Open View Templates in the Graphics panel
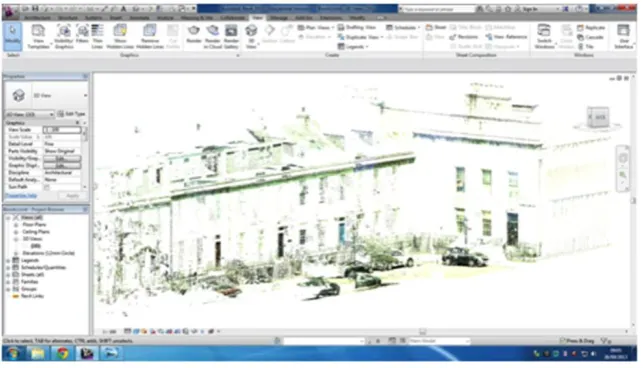 (x=38, y=36)
